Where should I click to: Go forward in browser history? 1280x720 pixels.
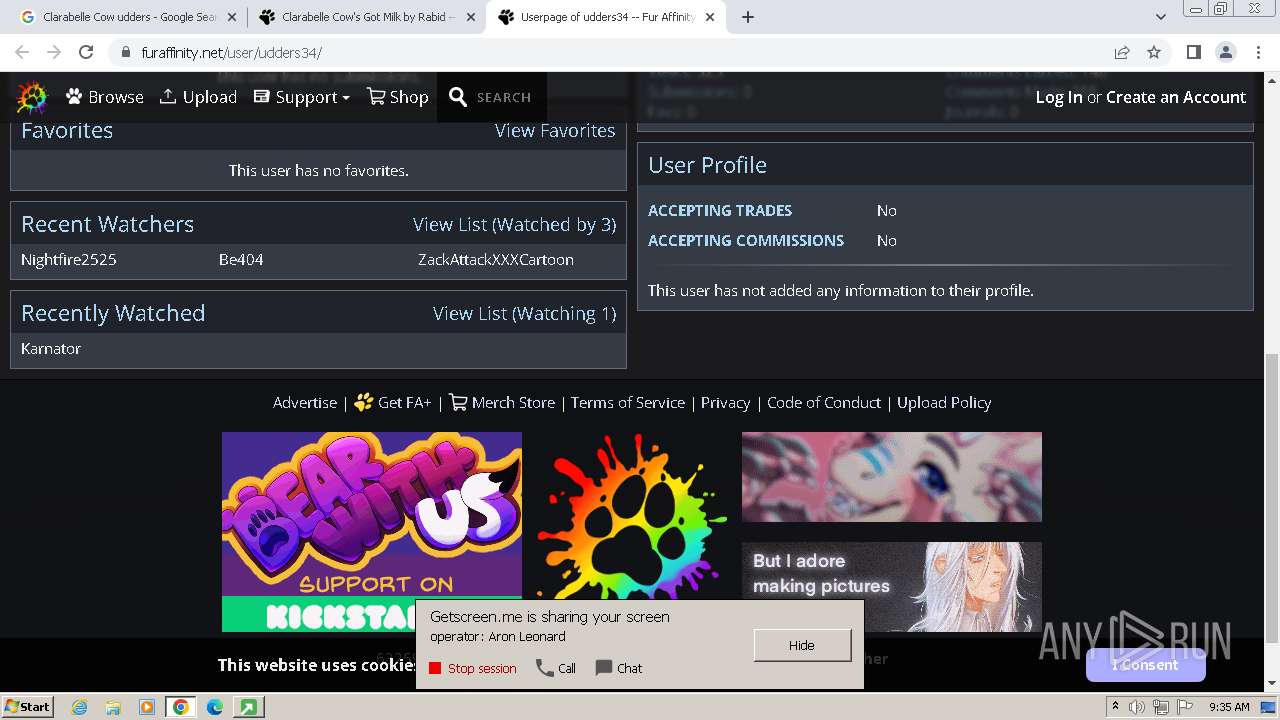pyautogui.click(x=54, y=52)
